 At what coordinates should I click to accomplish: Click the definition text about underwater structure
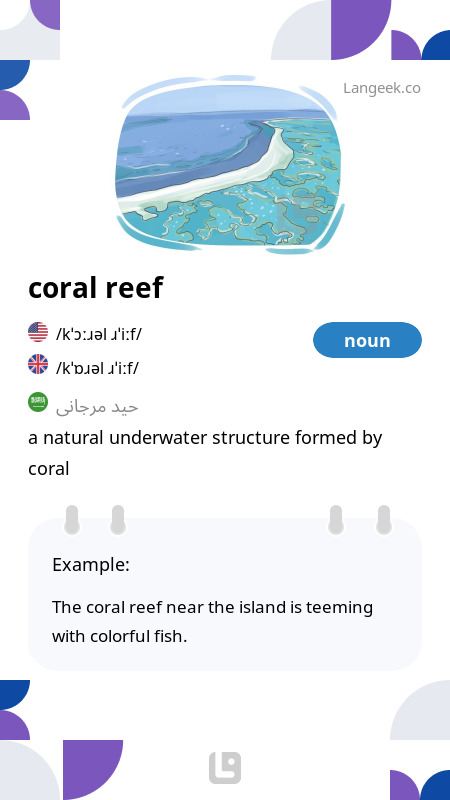tap(205, 453)
